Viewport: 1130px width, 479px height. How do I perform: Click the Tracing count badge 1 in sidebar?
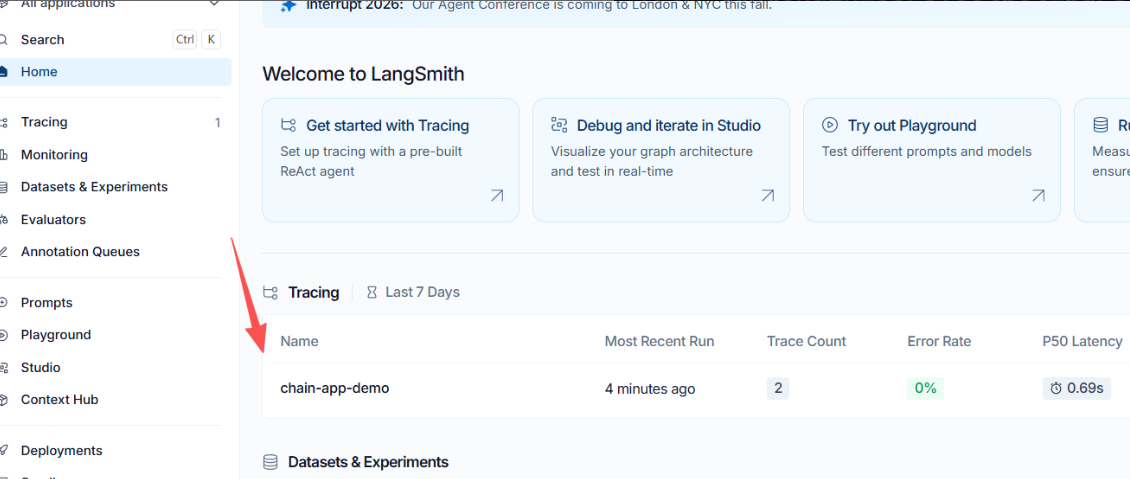[x=218, y=122]
